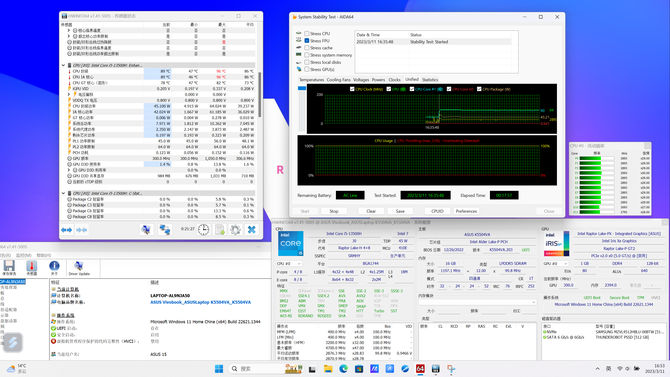Stop the stability test
Viewport: 670px width, 377px height.
point(334,211)
